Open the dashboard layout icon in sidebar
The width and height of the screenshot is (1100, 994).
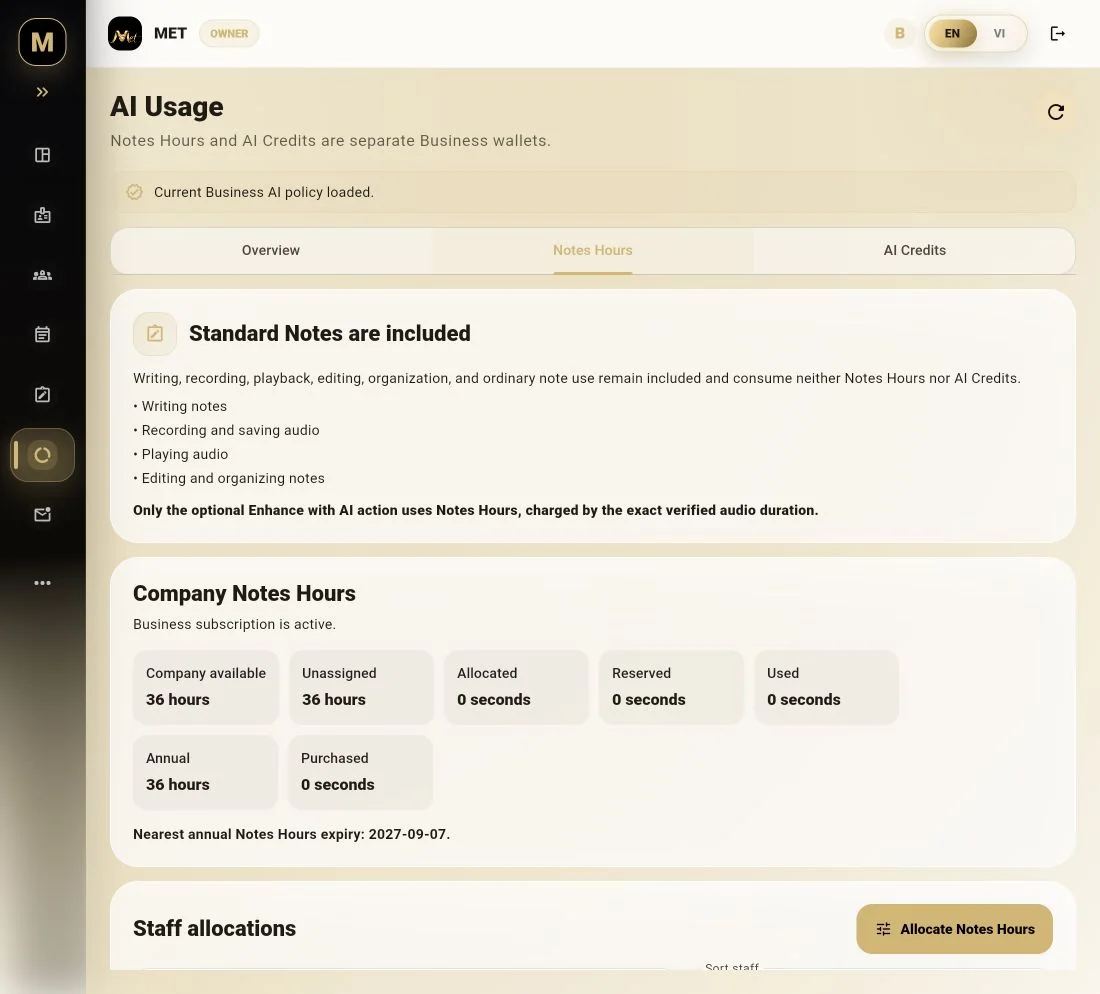coord(42,155)
